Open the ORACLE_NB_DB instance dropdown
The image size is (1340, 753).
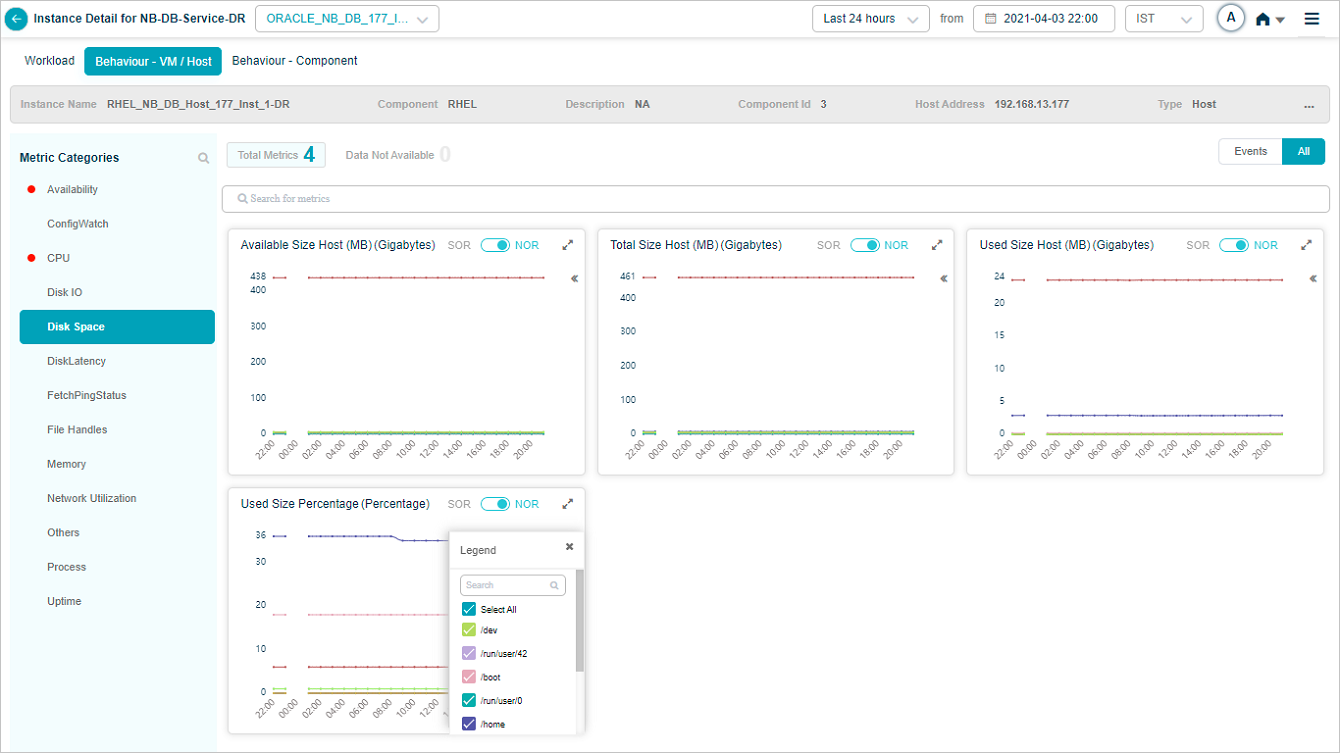(x=347, y=19)
